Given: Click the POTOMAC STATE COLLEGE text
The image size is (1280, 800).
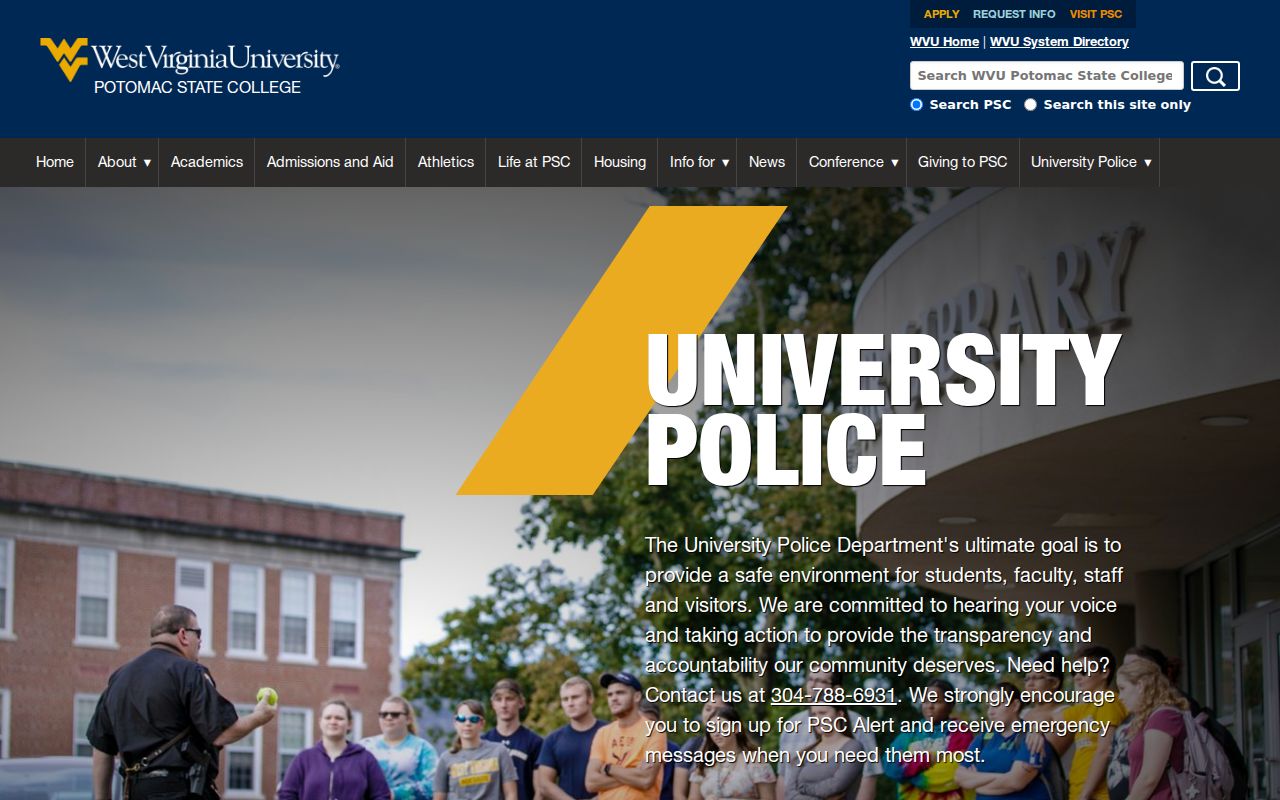Looking at the screenshot, I should coord(197,88).
